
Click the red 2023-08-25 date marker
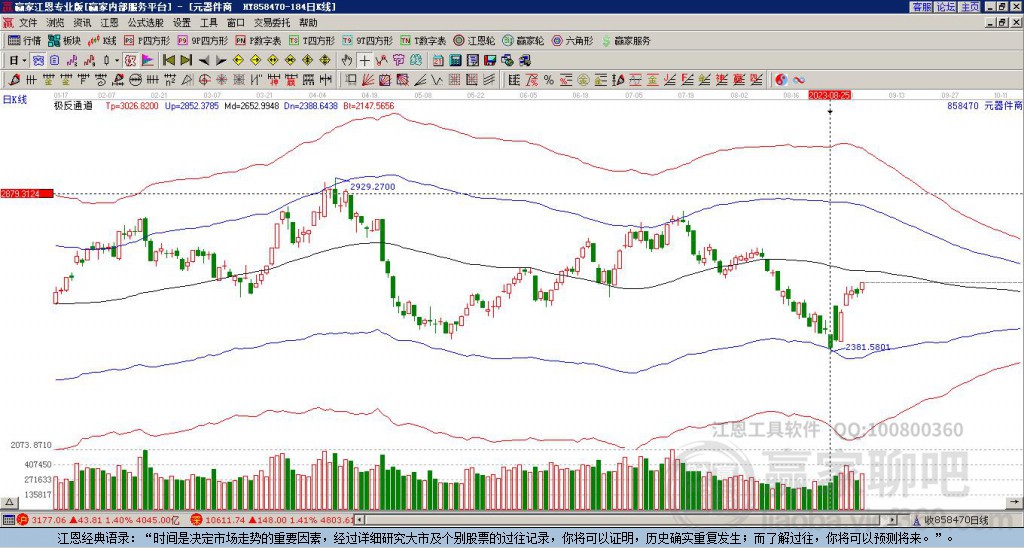(x=829, y=95)
